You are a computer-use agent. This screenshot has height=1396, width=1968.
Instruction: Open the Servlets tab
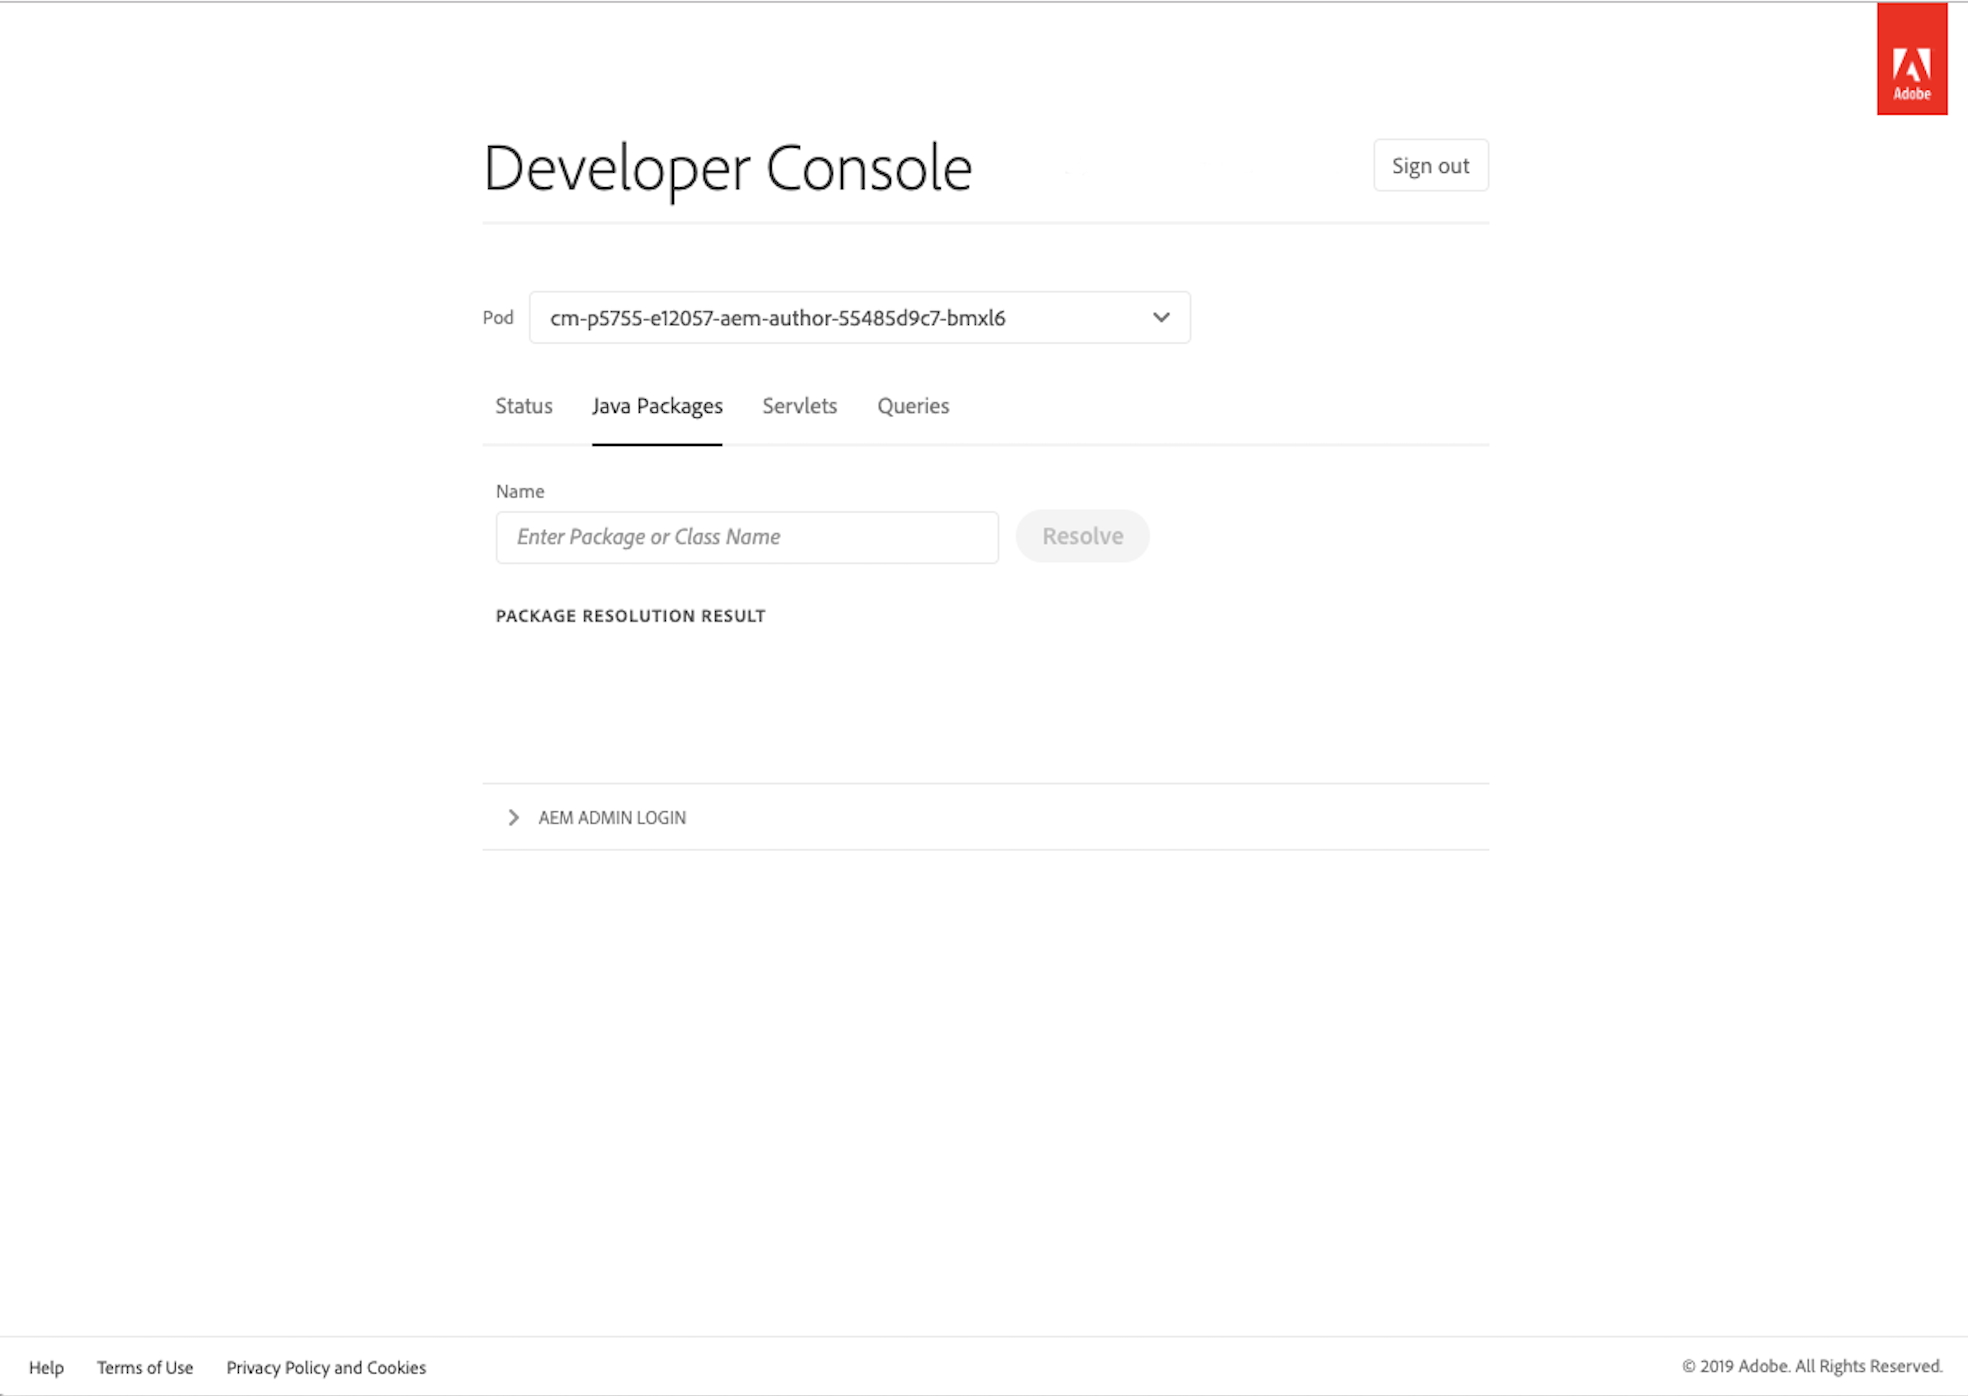799,406
